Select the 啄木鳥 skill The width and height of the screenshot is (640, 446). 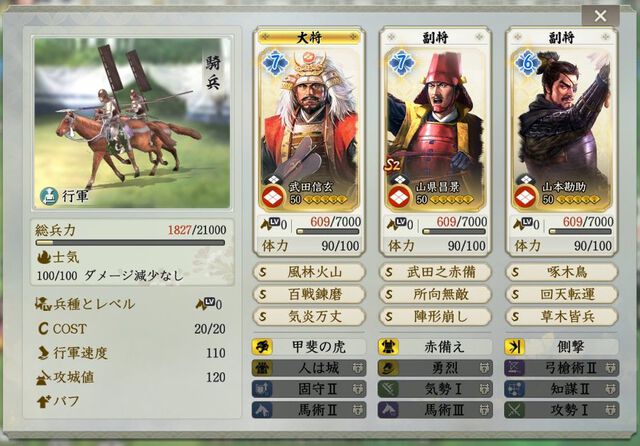(562, 272)
